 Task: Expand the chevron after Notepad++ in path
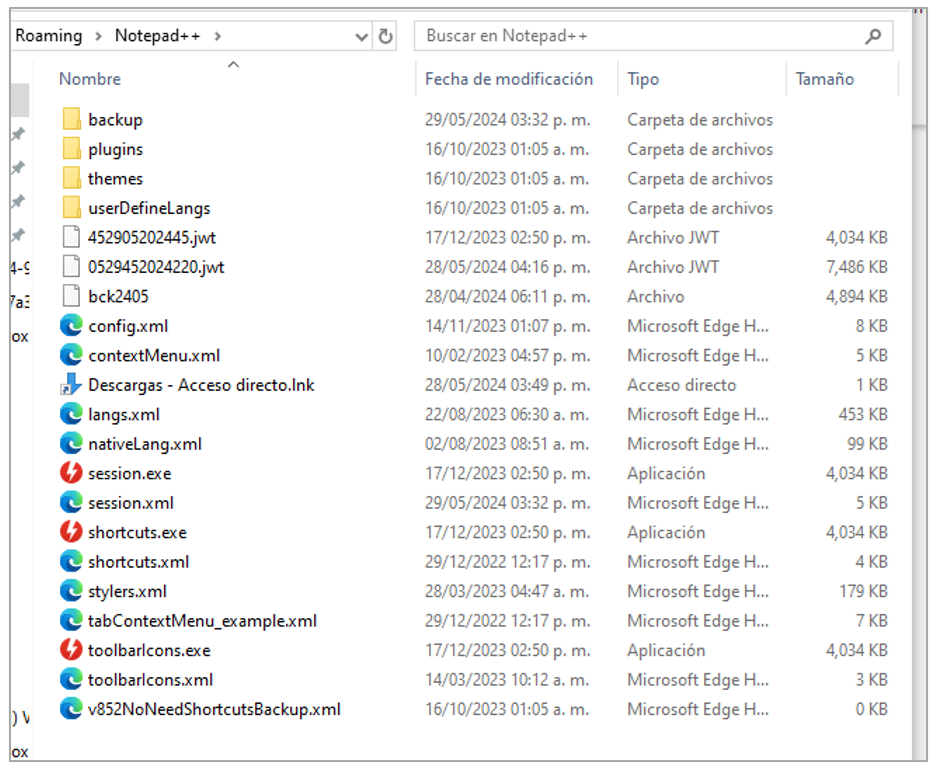point(217,36)
